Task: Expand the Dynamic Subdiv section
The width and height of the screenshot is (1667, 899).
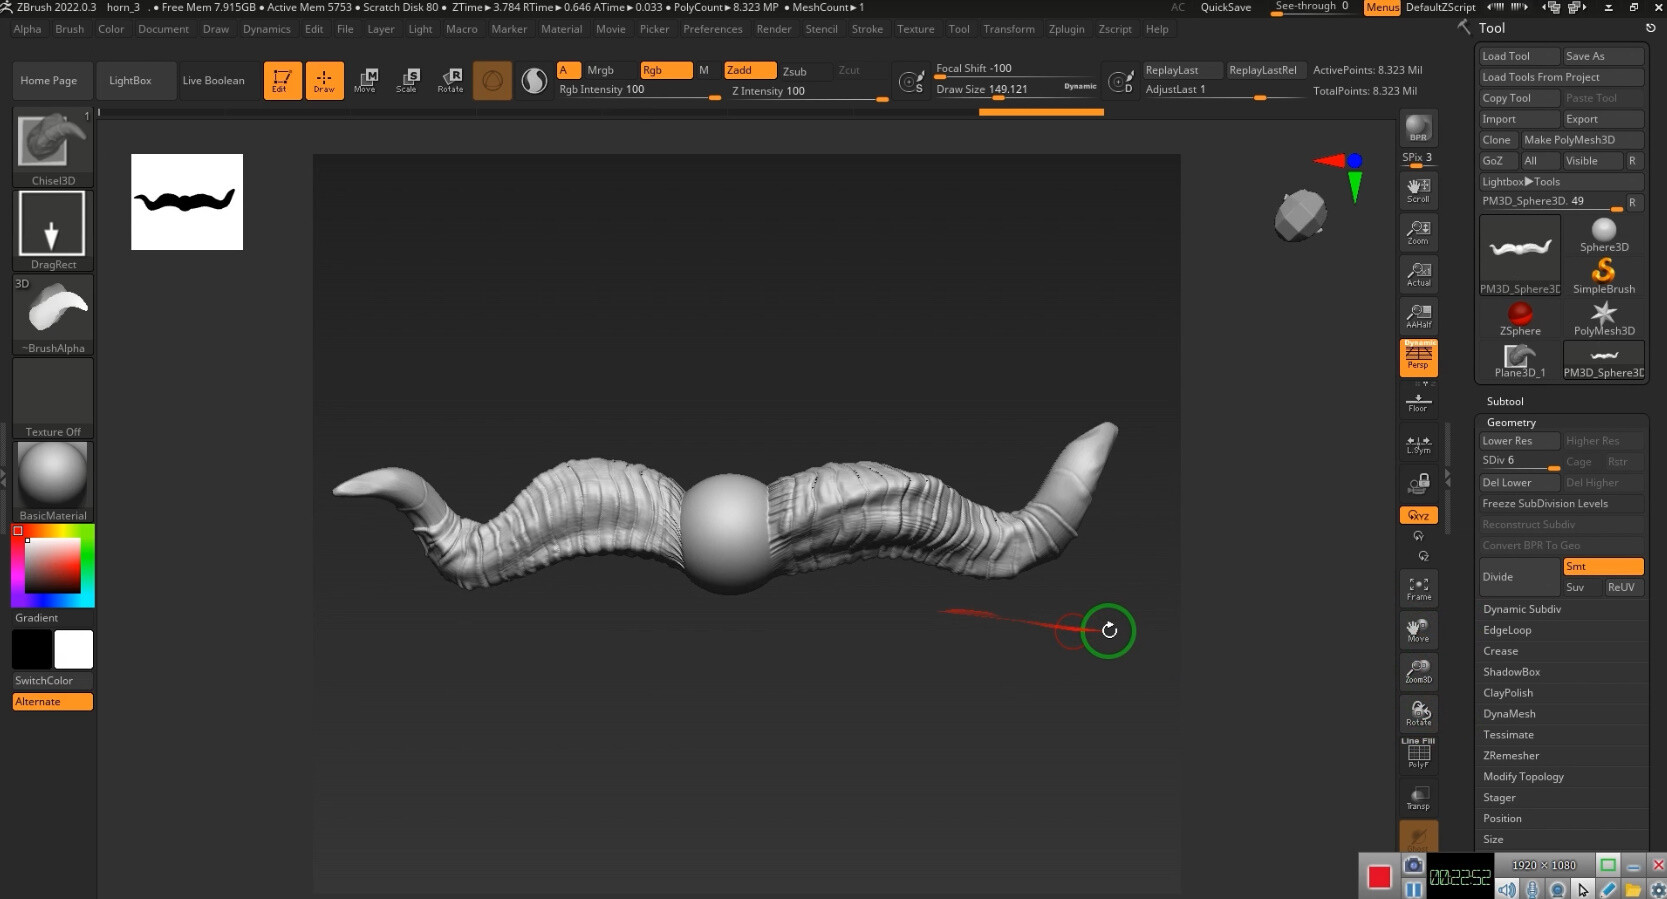Action: (1522, 609)
